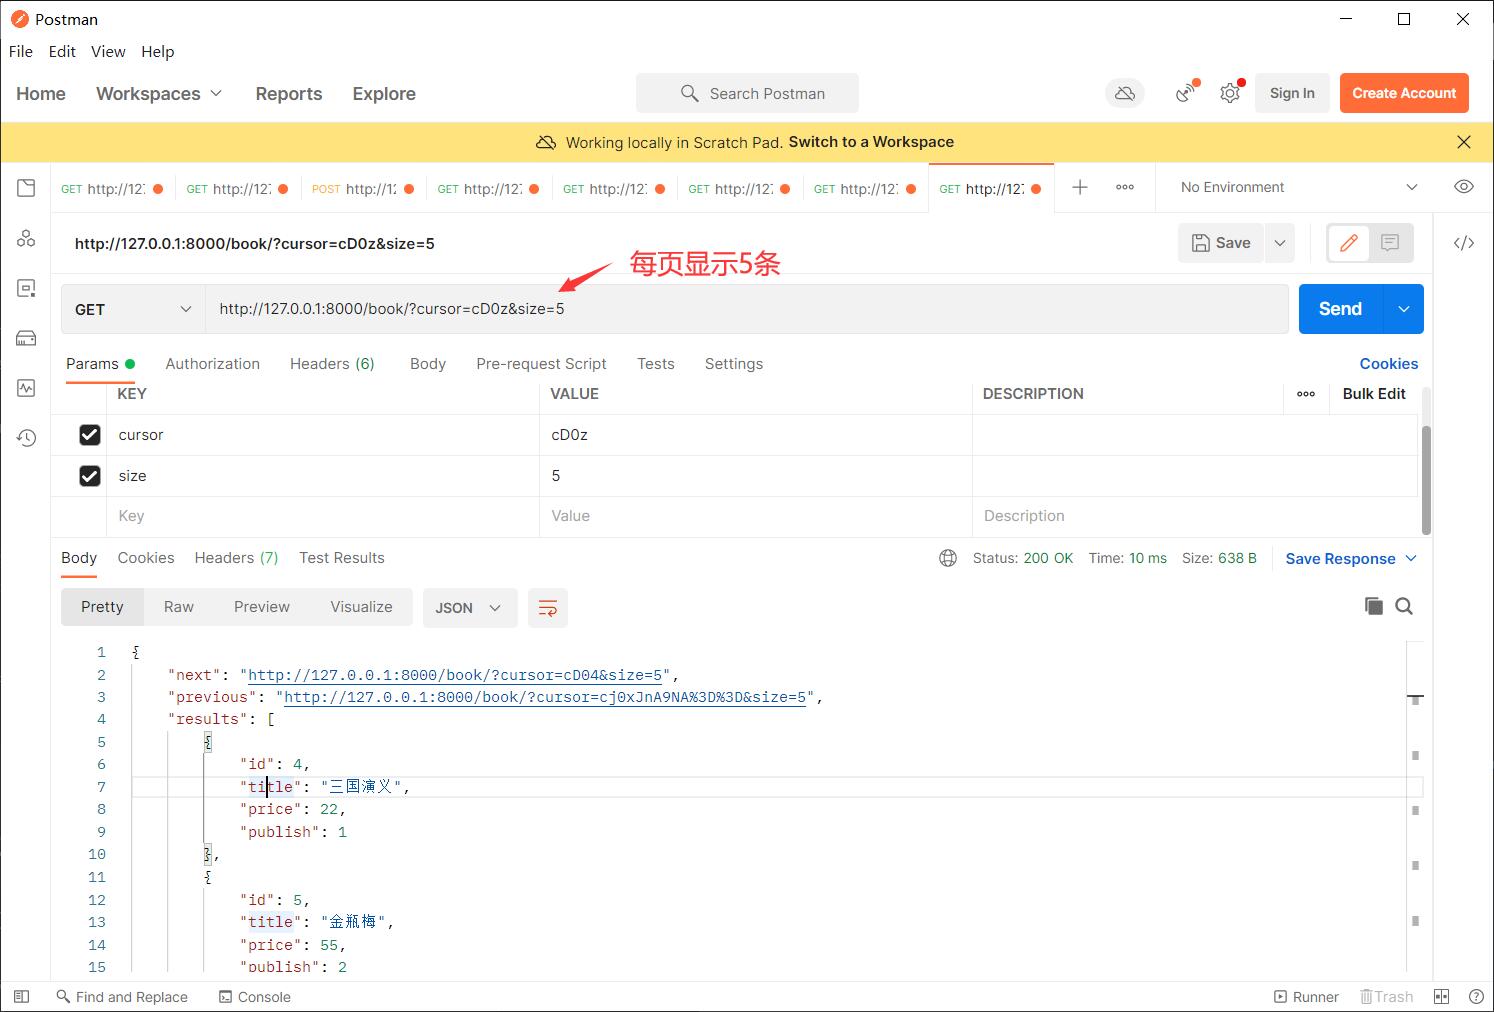The height and width of the screenshot is (1012, 1494).
Task: Open the No Environment selector
Action: 1298,187
